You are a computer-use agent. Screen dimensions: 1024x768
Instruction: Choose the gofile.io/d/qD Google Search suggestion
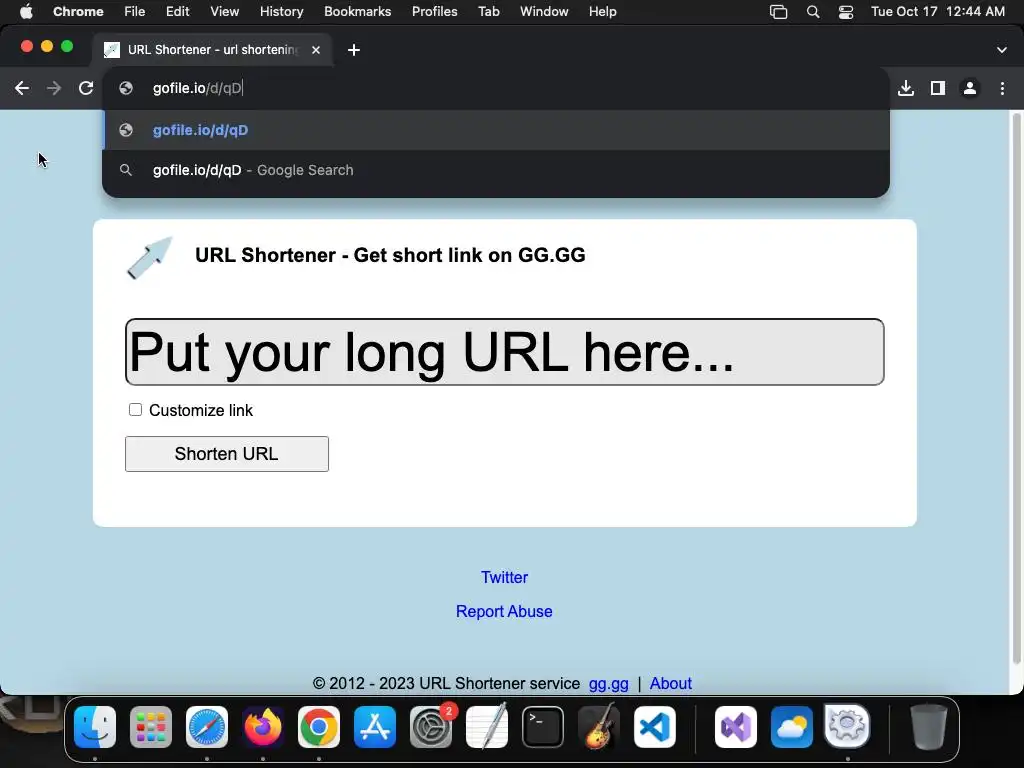(496, 170)
